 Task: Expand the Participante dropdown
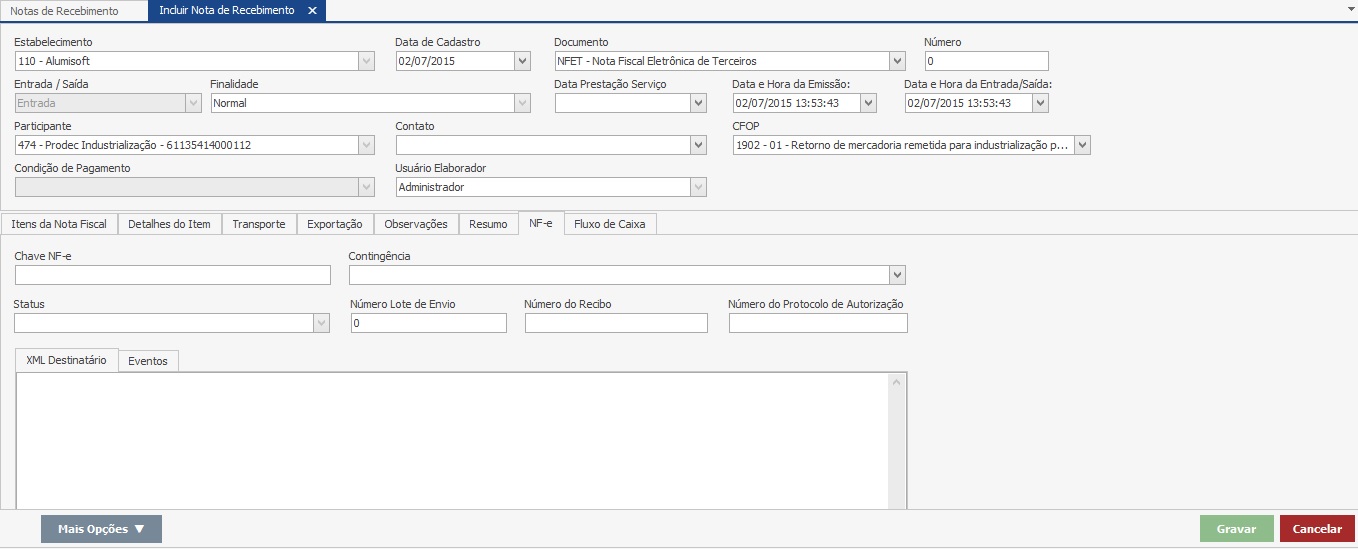367,145
